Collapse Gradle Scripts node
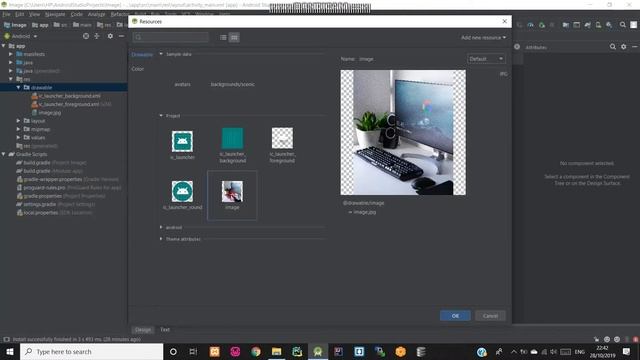Image resolution: width=640 pixels, height=360 pixels. coord(4,154)
